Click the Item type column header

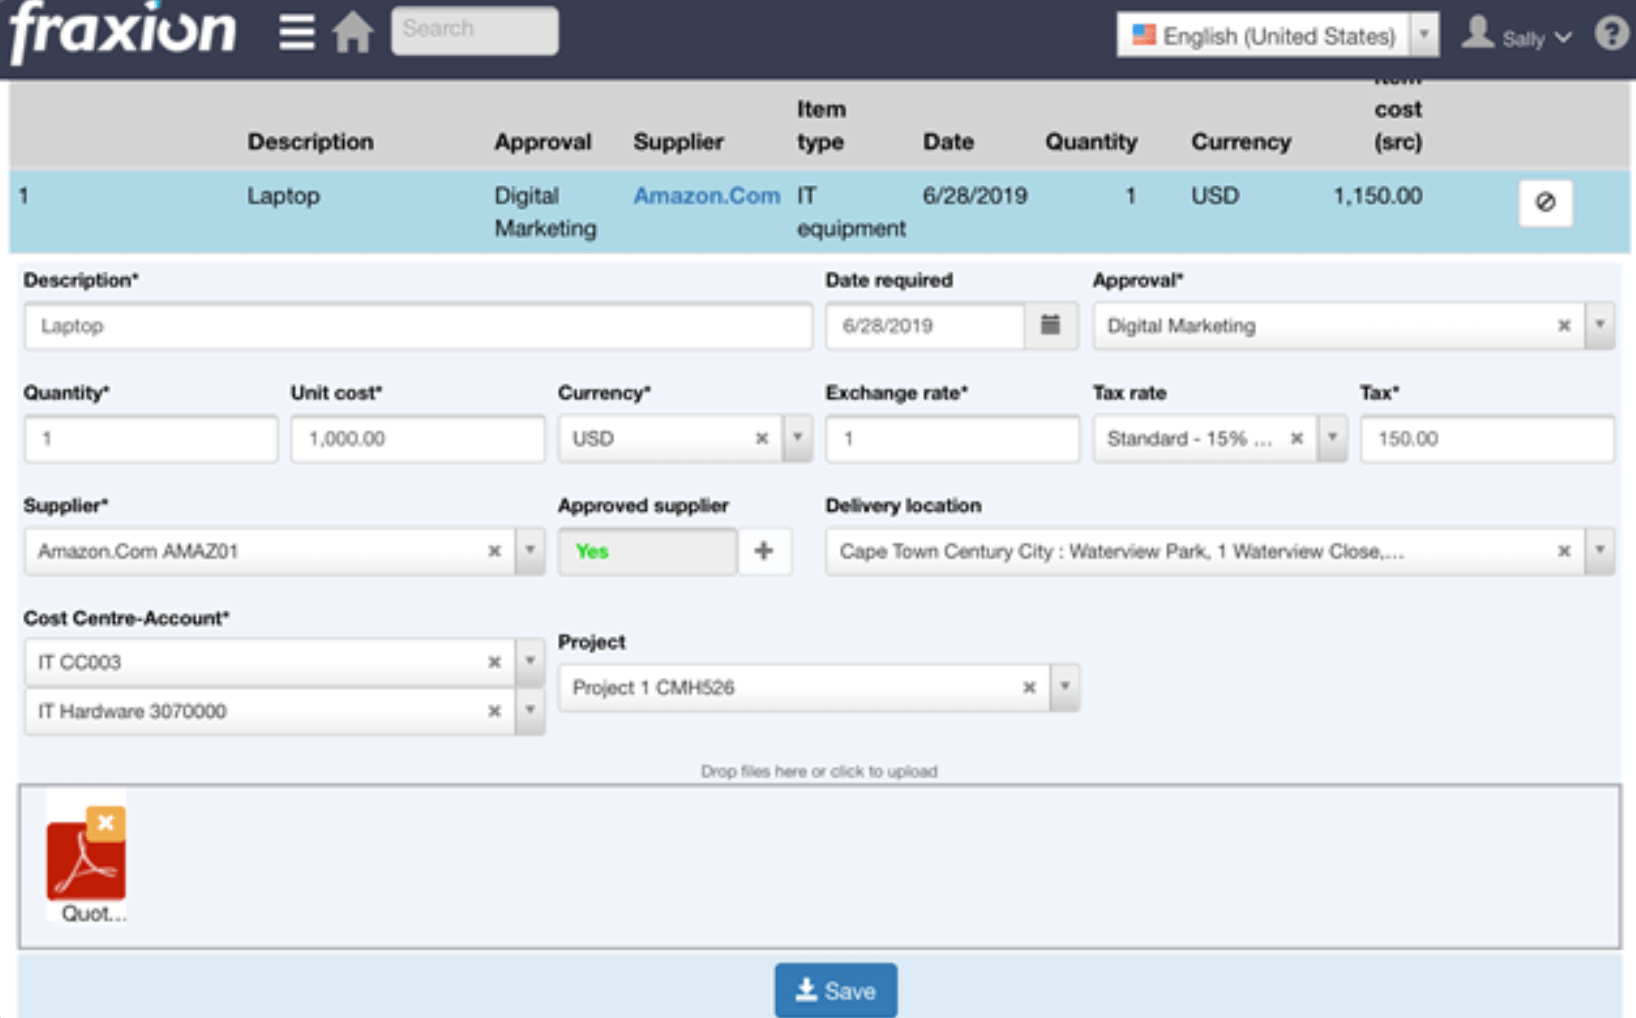pos(821,125)
